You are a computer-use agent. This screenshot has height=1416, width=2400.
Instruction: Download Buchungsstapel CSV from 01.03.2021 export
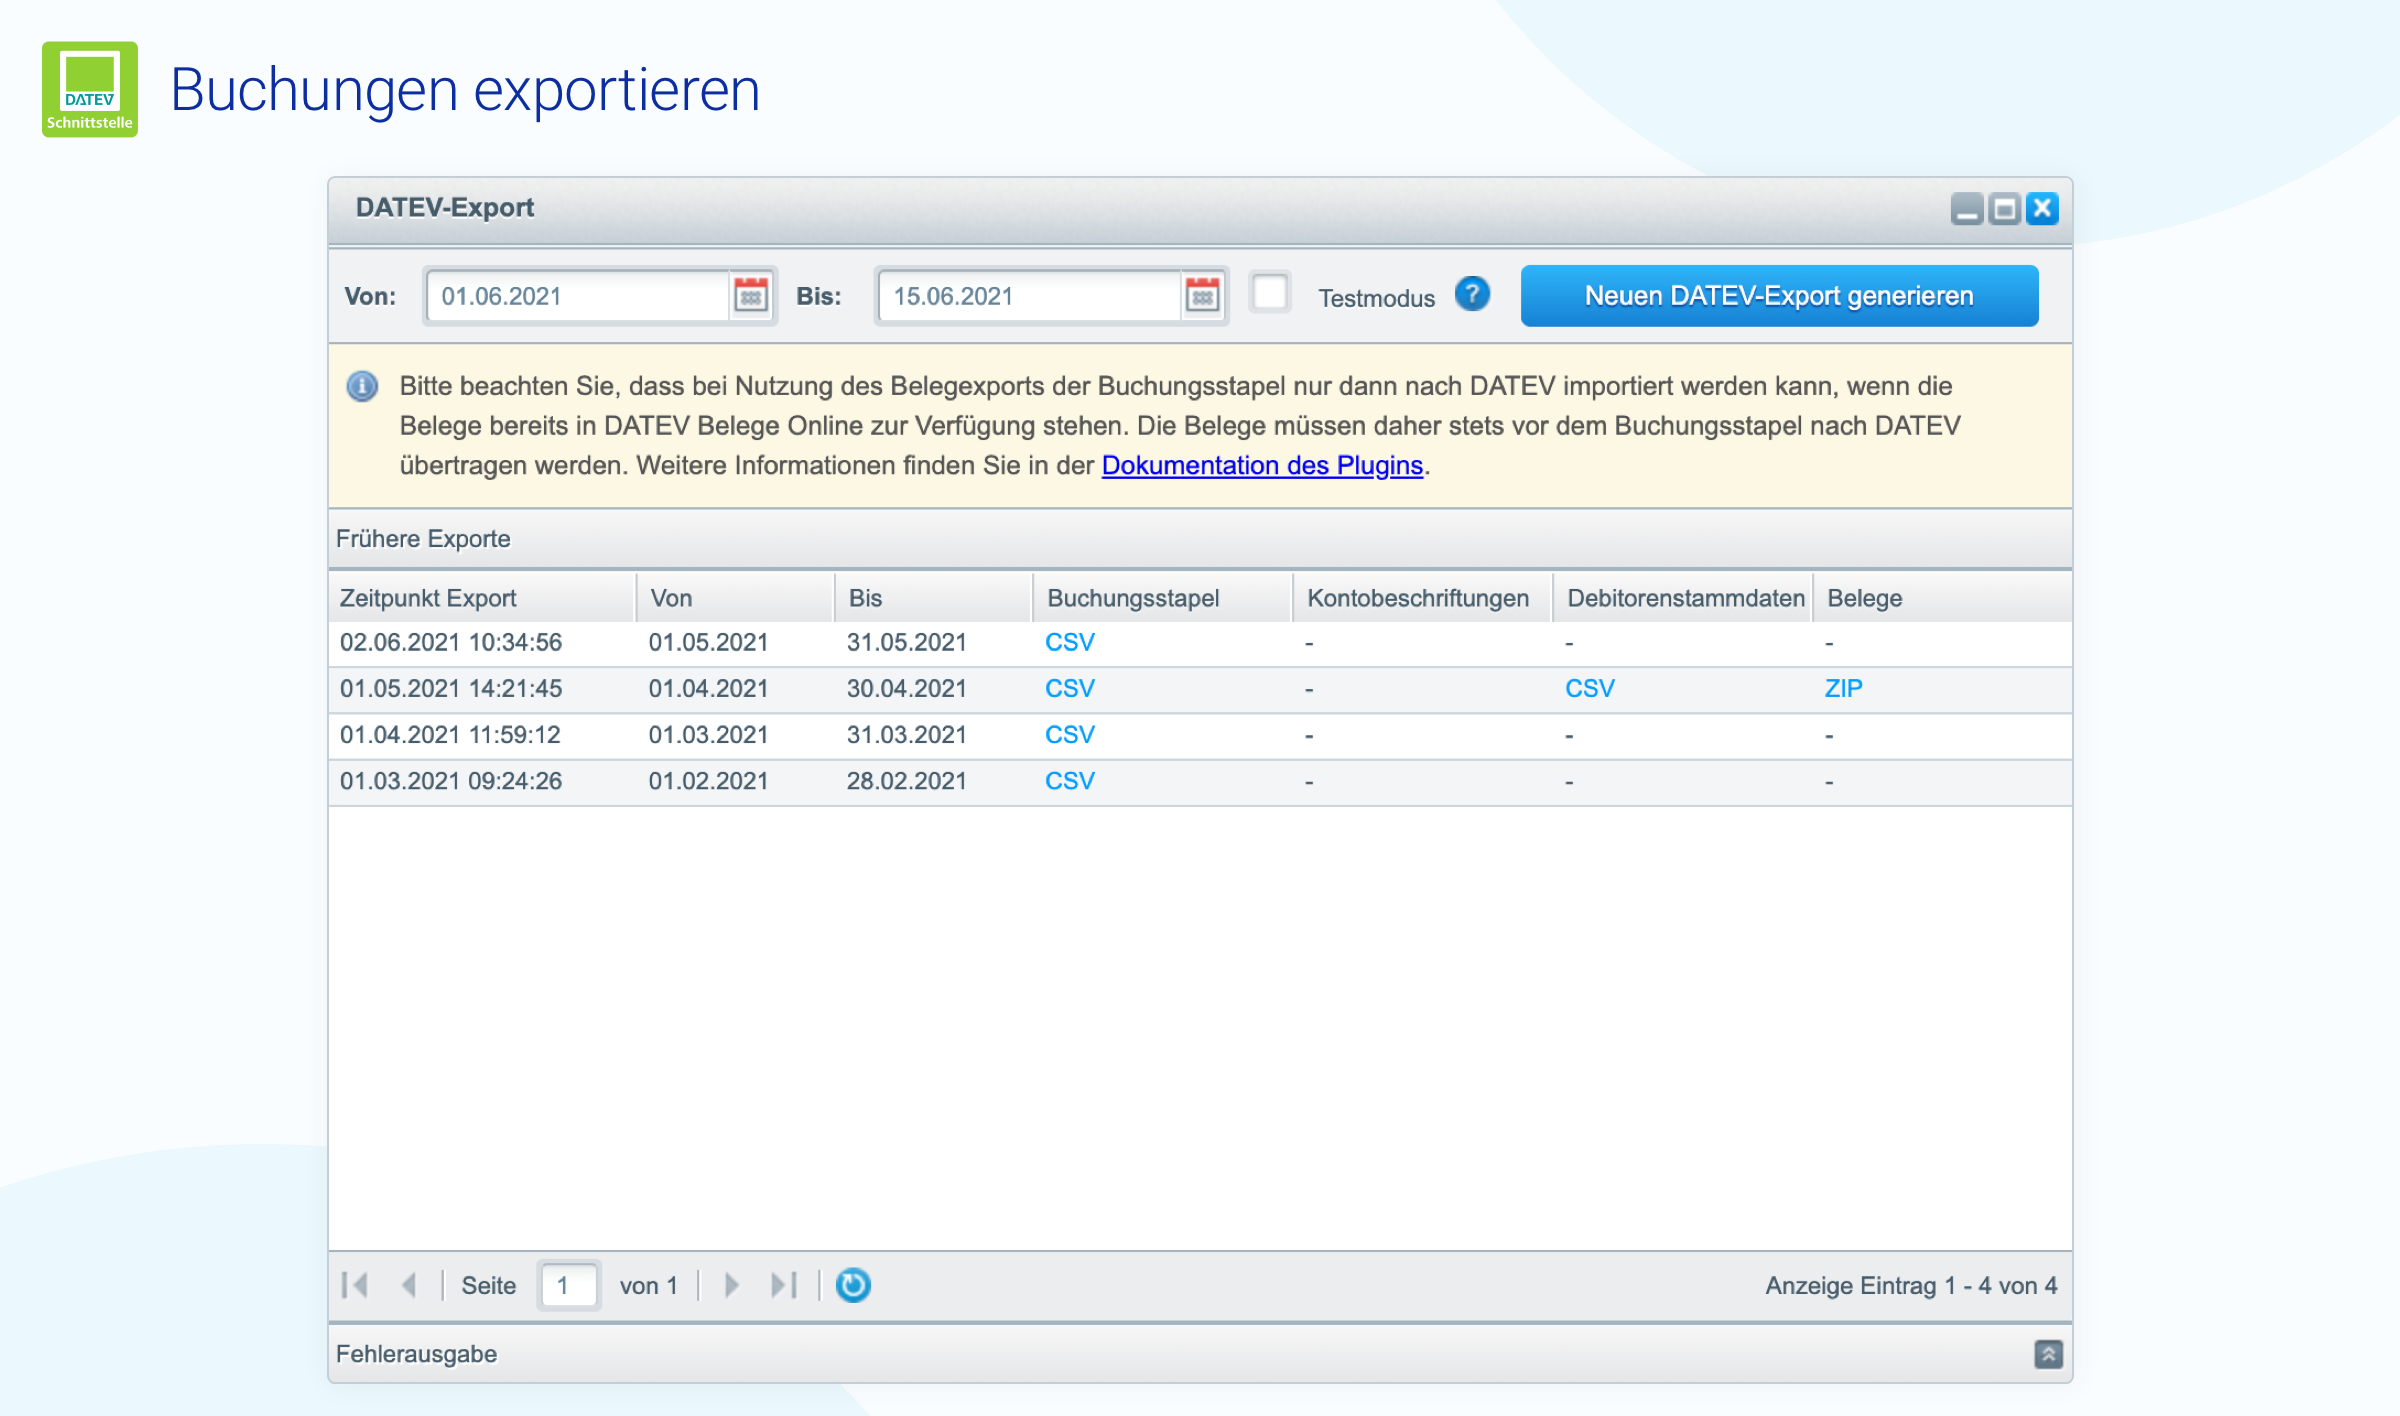point(1070,781)
